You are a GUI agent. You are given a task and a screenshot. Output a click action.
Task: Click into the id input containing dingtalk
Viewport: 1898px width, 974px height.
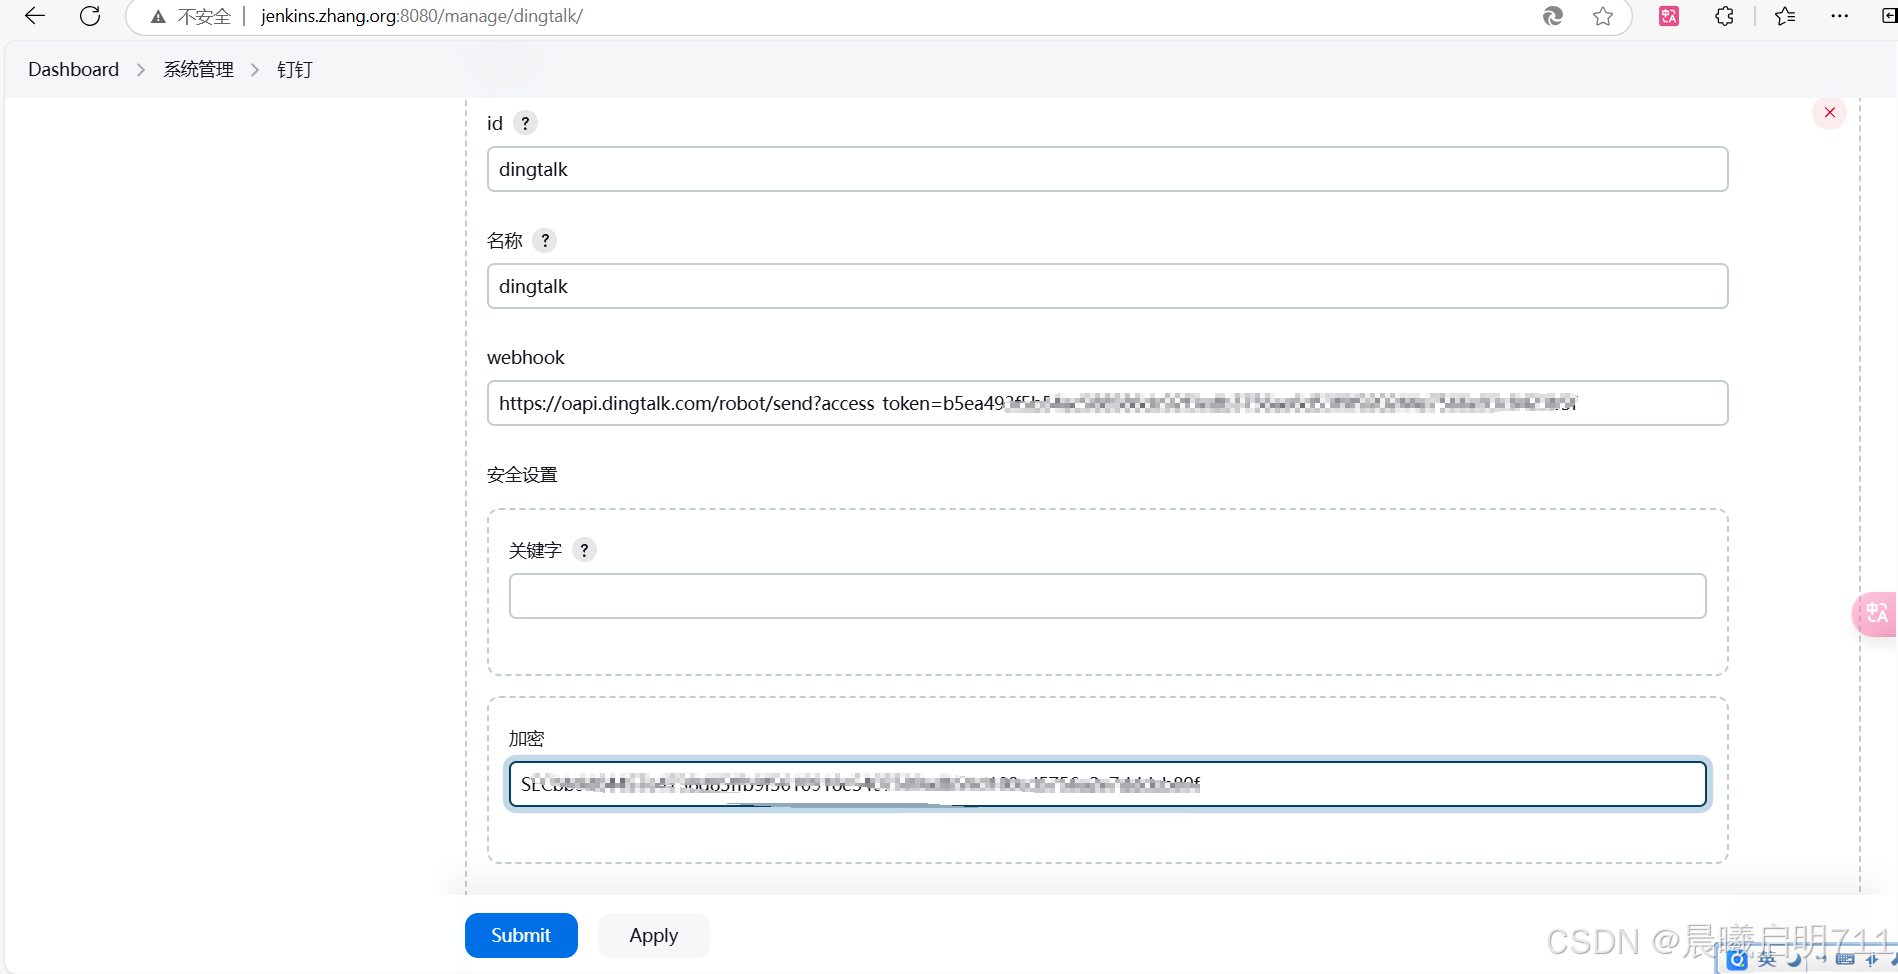(x=1107, y=169)
